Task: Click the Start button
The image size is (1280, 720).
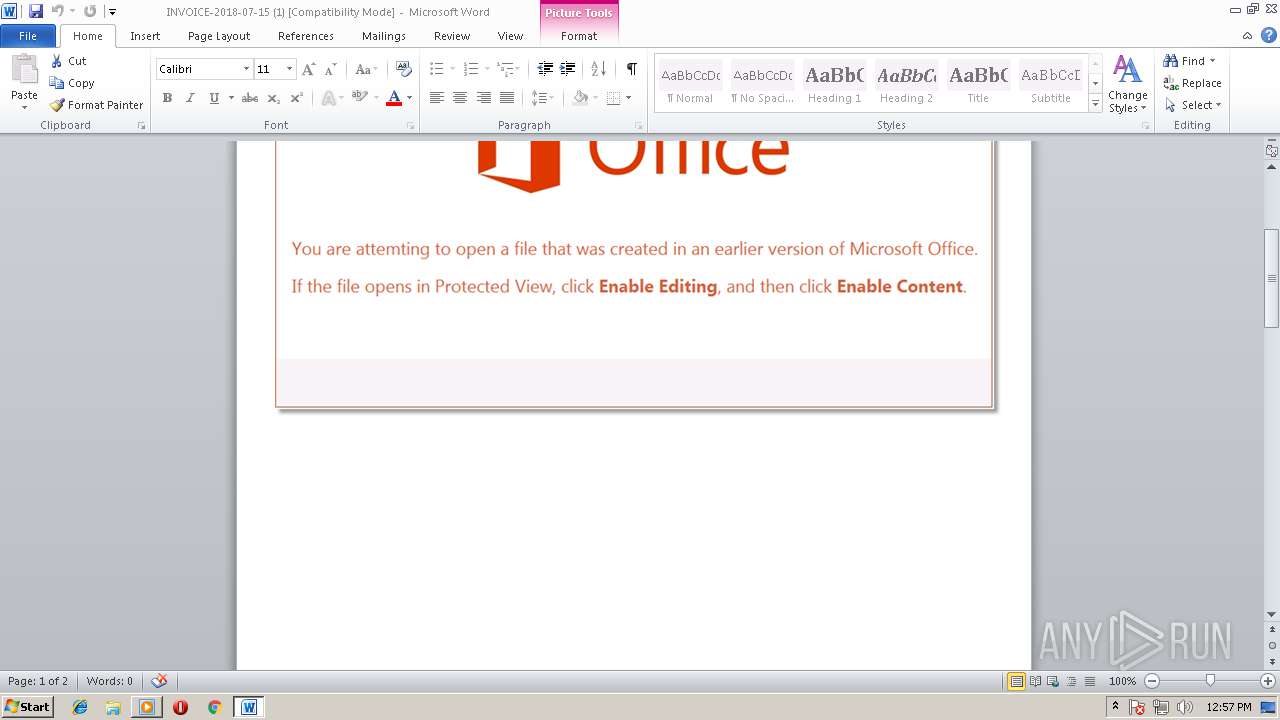Action: coord(27,707)
